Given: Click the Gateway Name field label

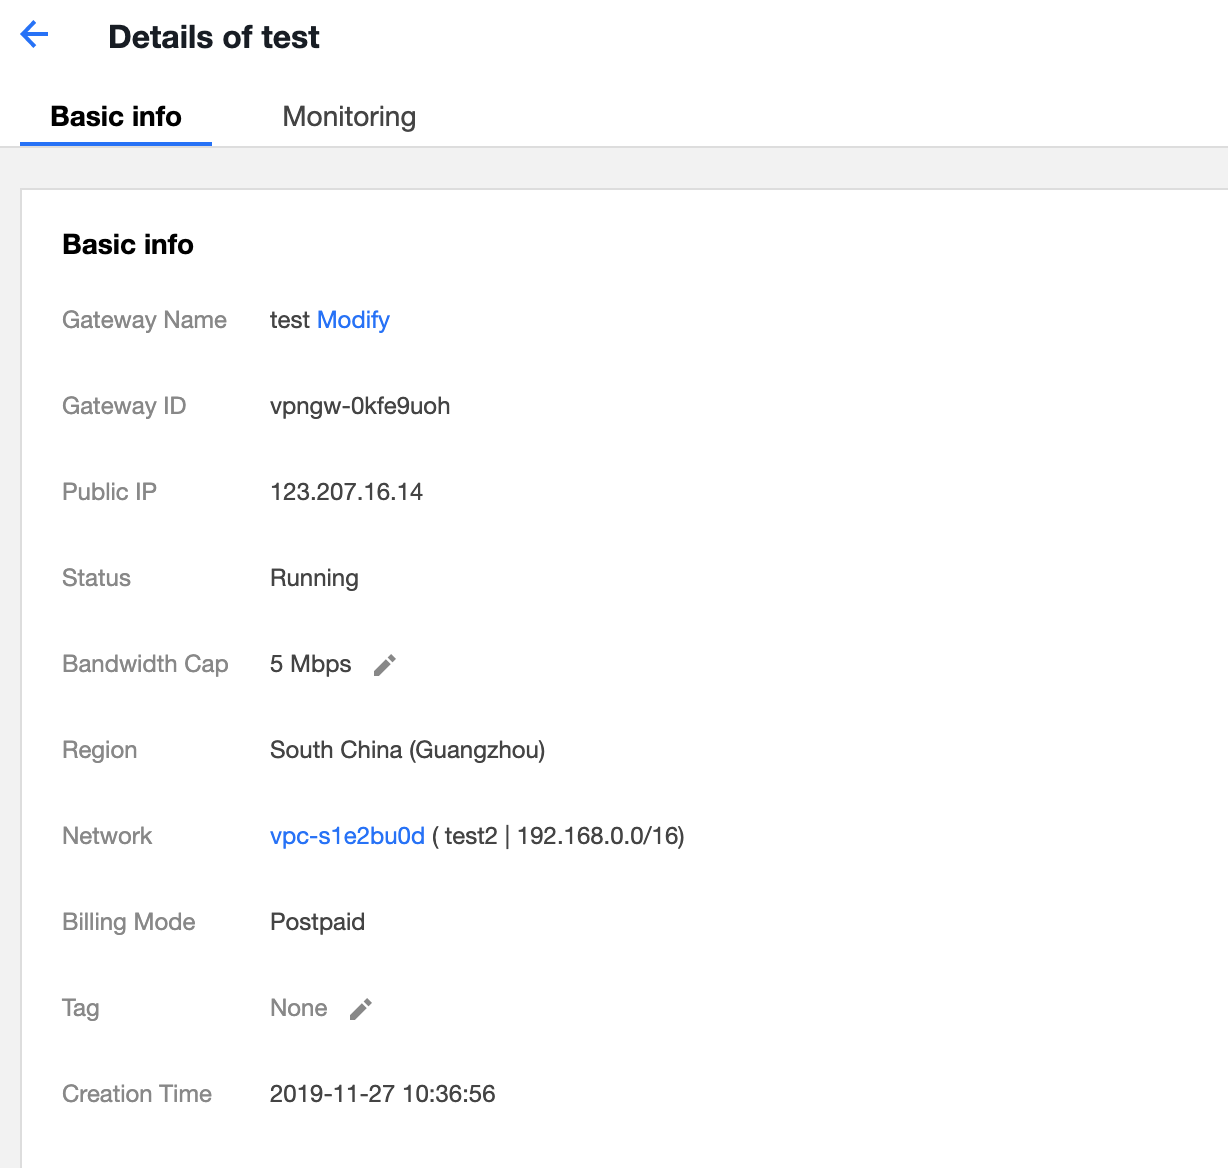Looking at the screenshot, I should tap(144, 320).
